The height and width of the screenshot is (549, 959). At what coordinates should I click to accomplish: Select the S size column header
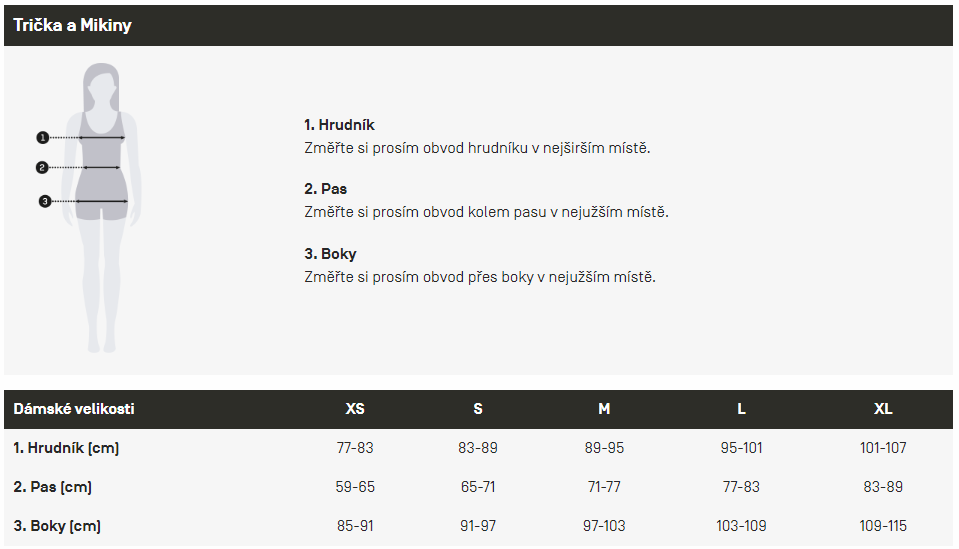coord(478,409)
